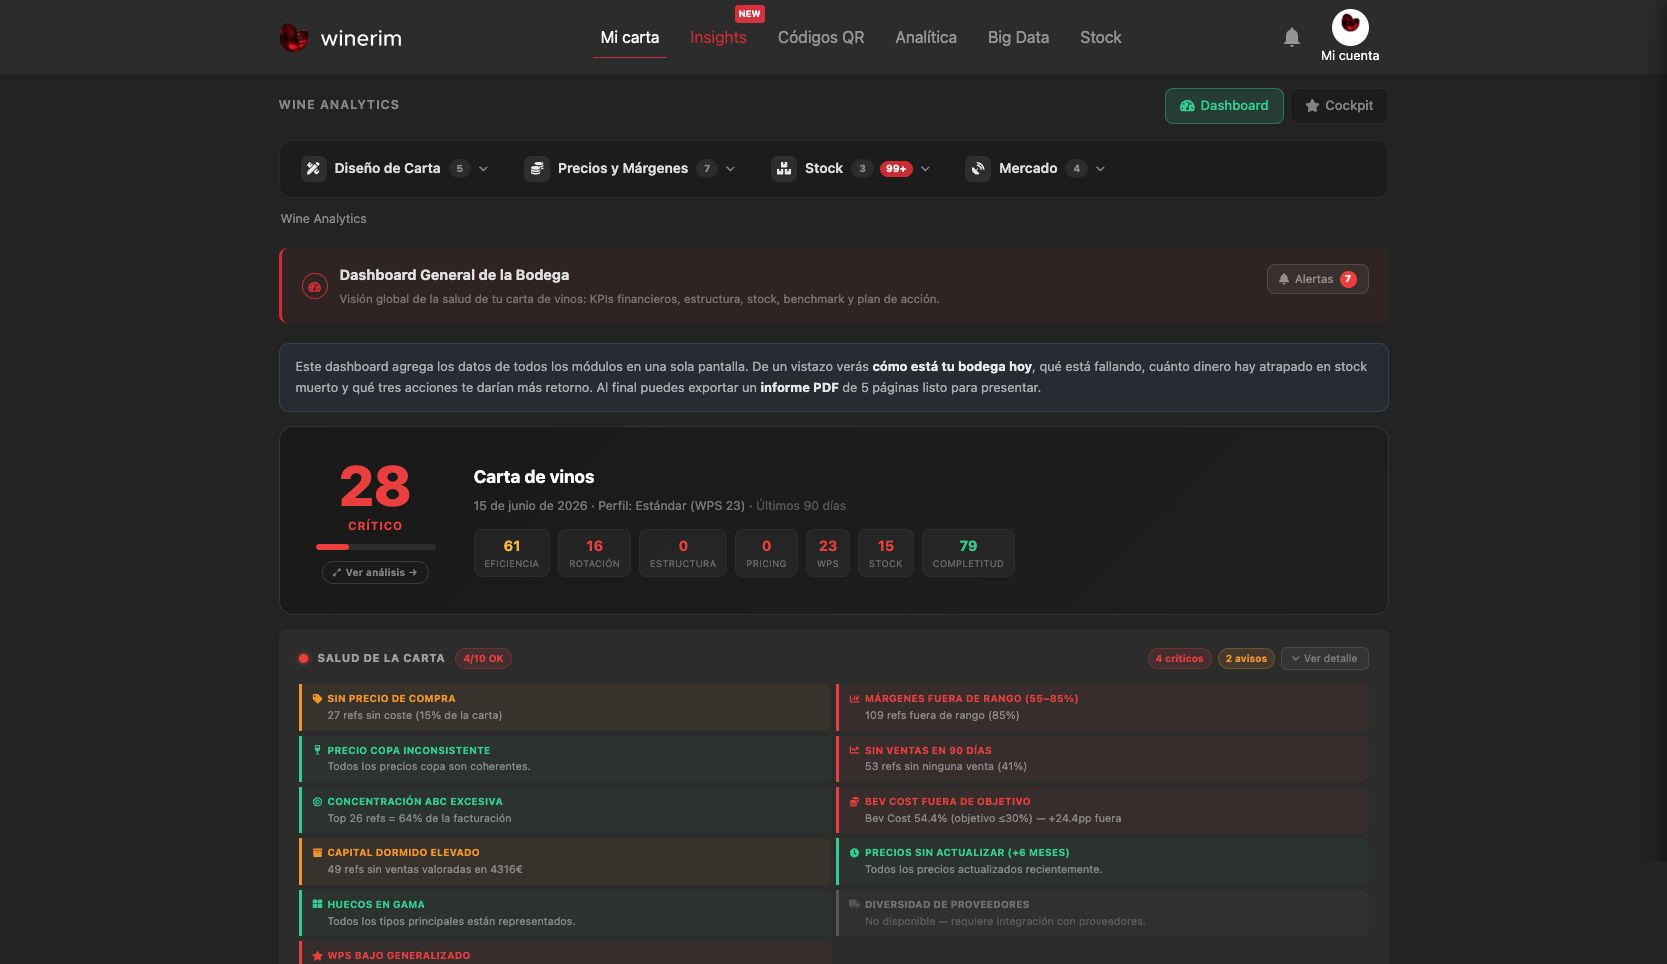Click the 4/10 OK badge

(483, 658)
